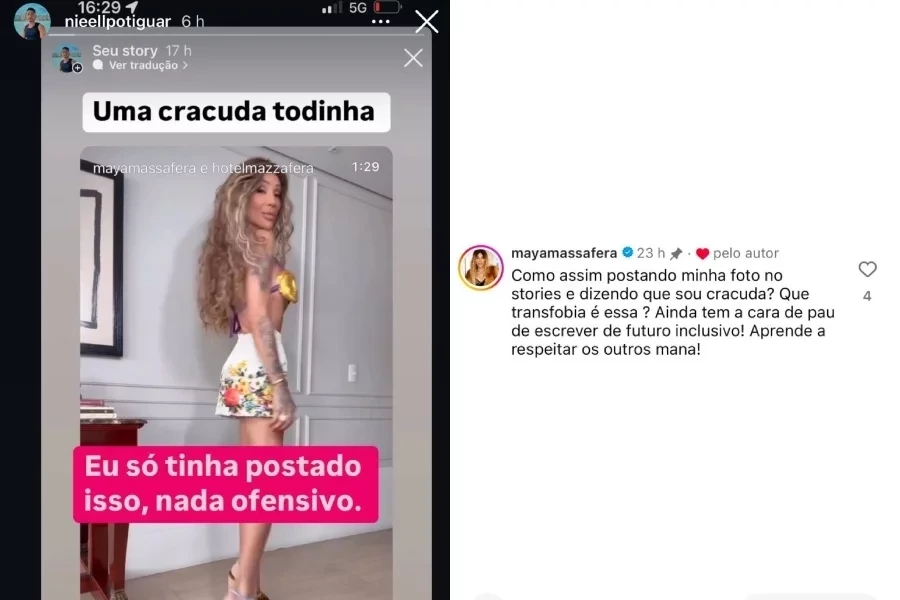
Task: Click the red heart liked by author icon
Action: 703,253
